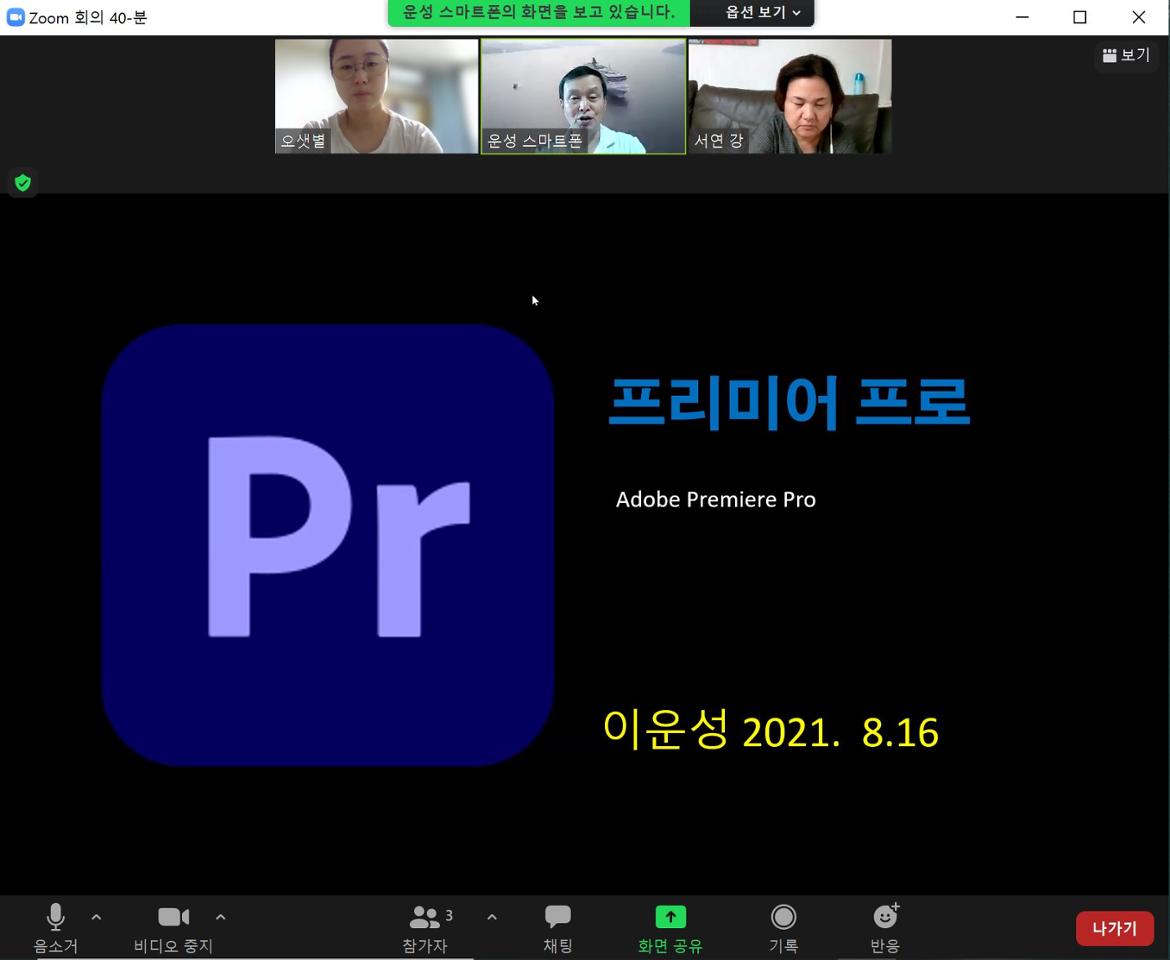Click the red 나가기 leave button
The image size is (1170, 960).
pos(1114,928)
